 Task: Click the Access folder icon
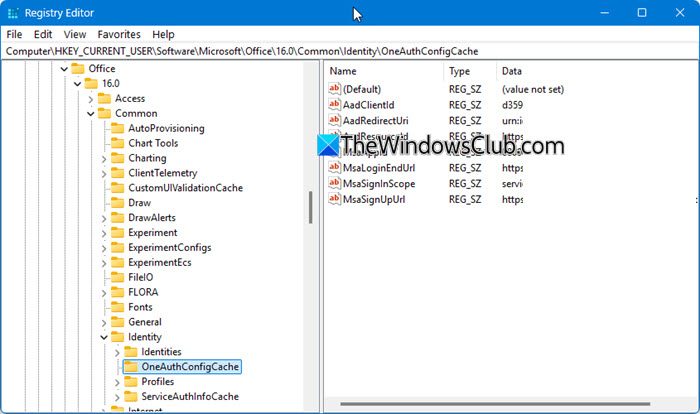(x=104, y=98)
